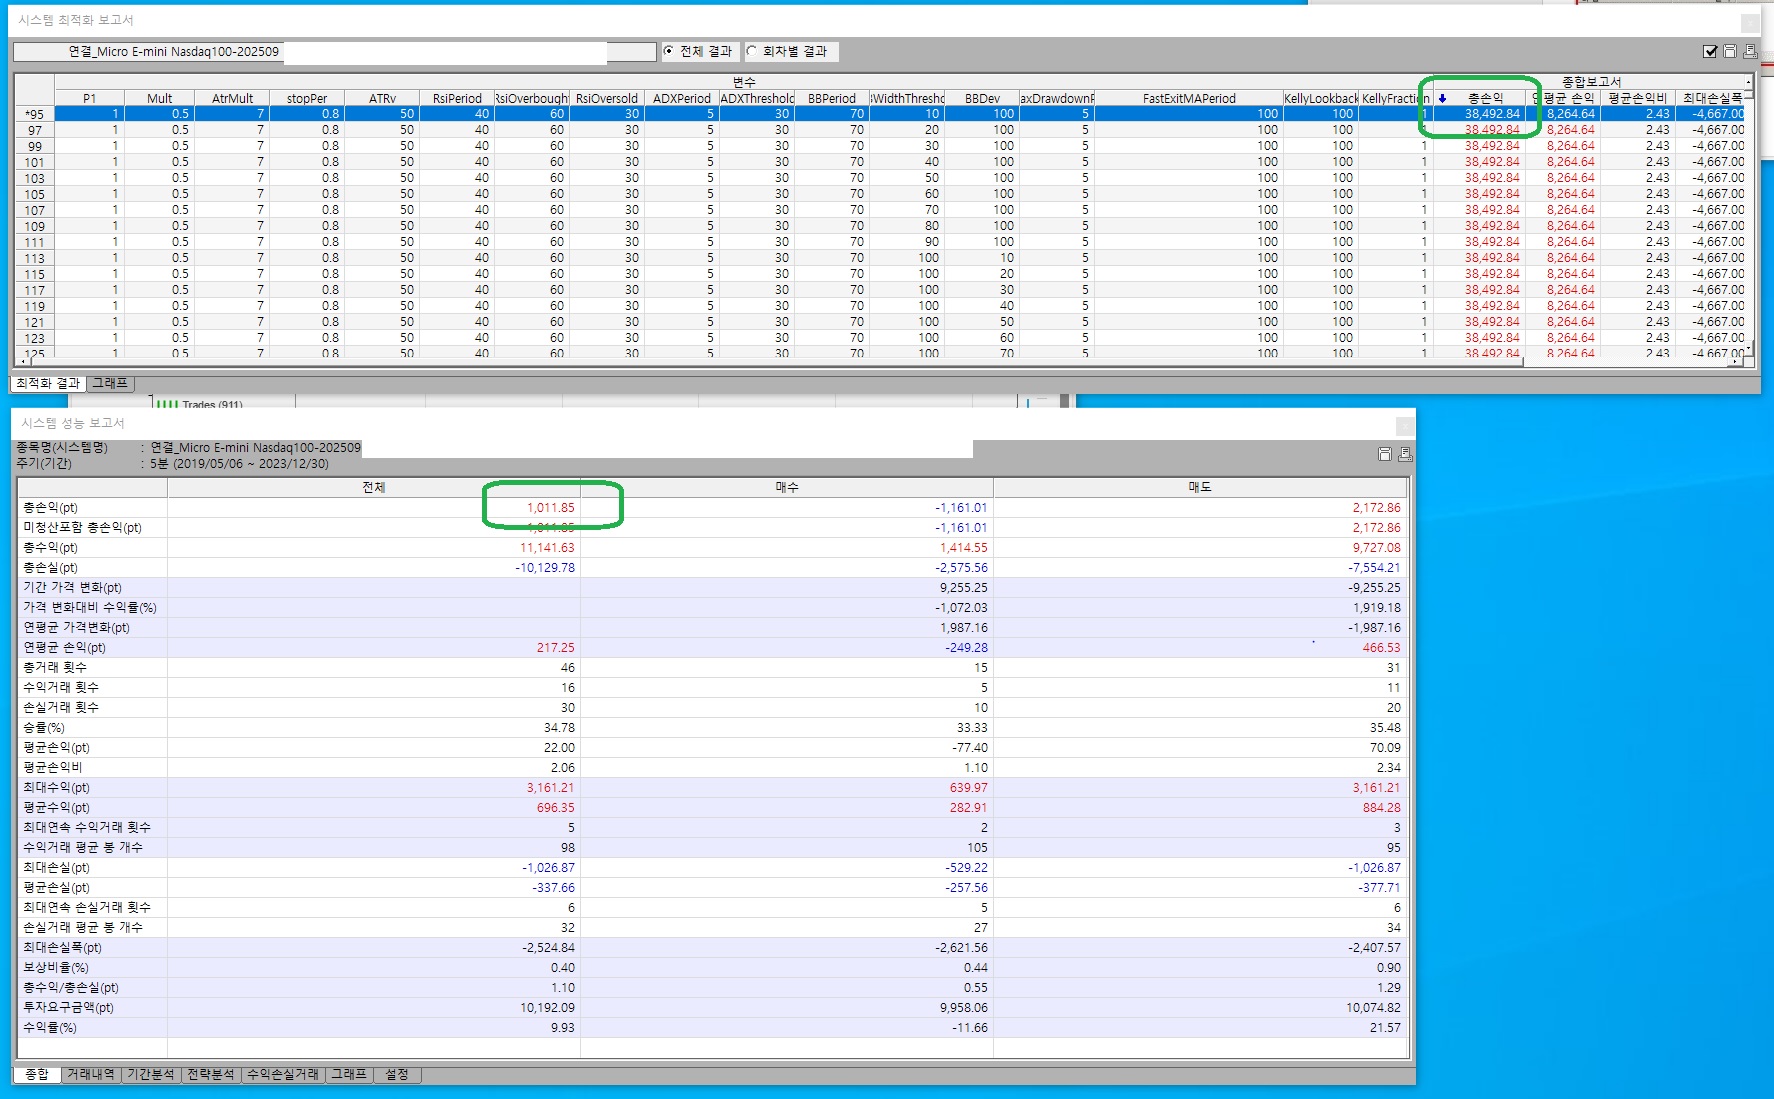
Task: Click the grid's vertical scrollbar up arrow
Action: [x=1749, y=81]
